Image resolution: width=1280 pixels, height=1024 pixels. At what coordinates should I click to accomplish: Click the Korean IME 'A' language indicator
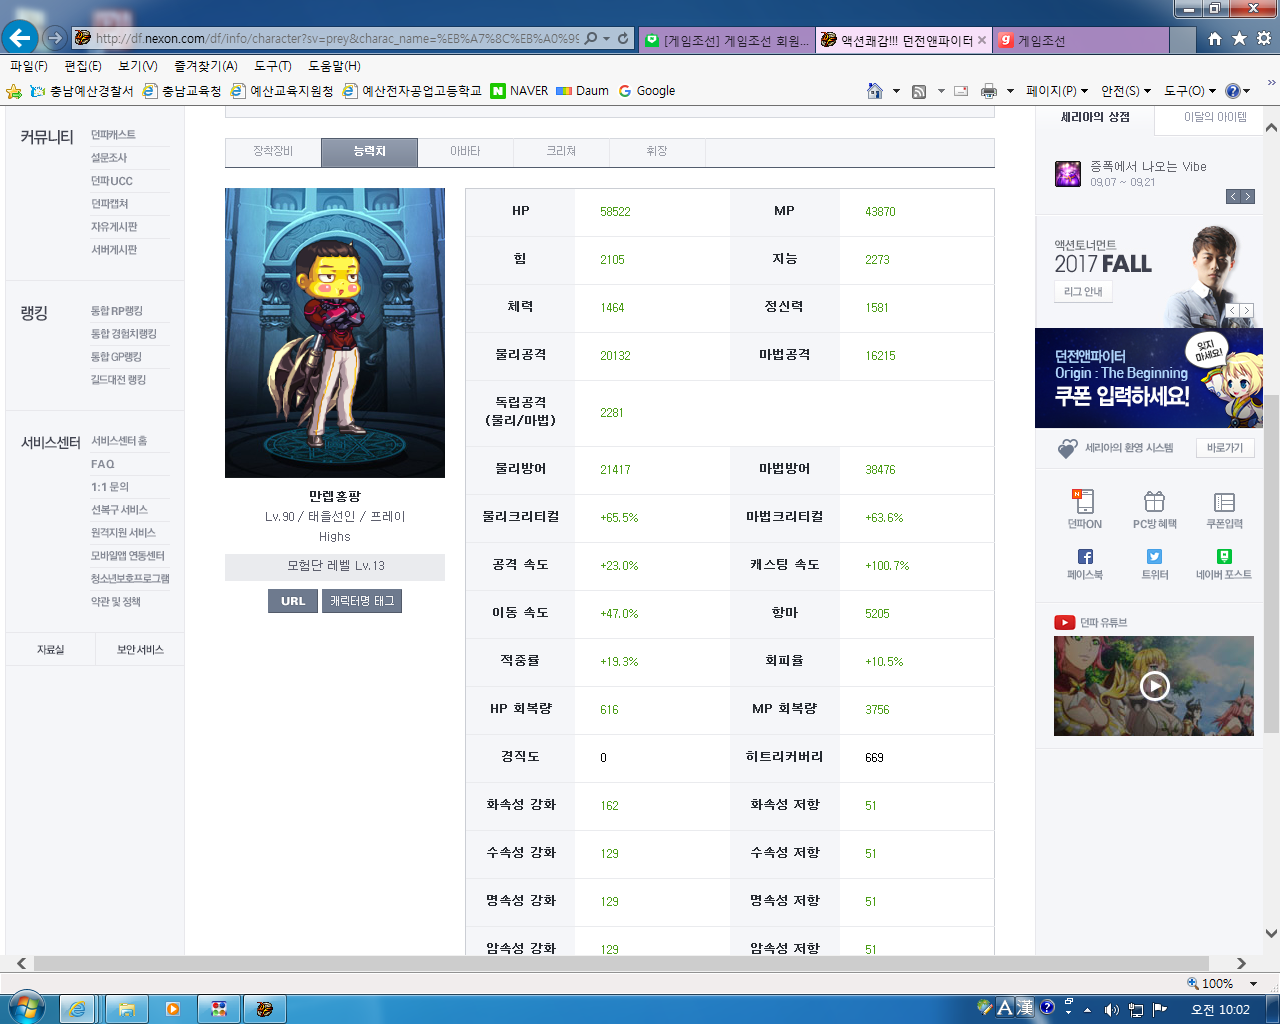tap(1004, 1008)
